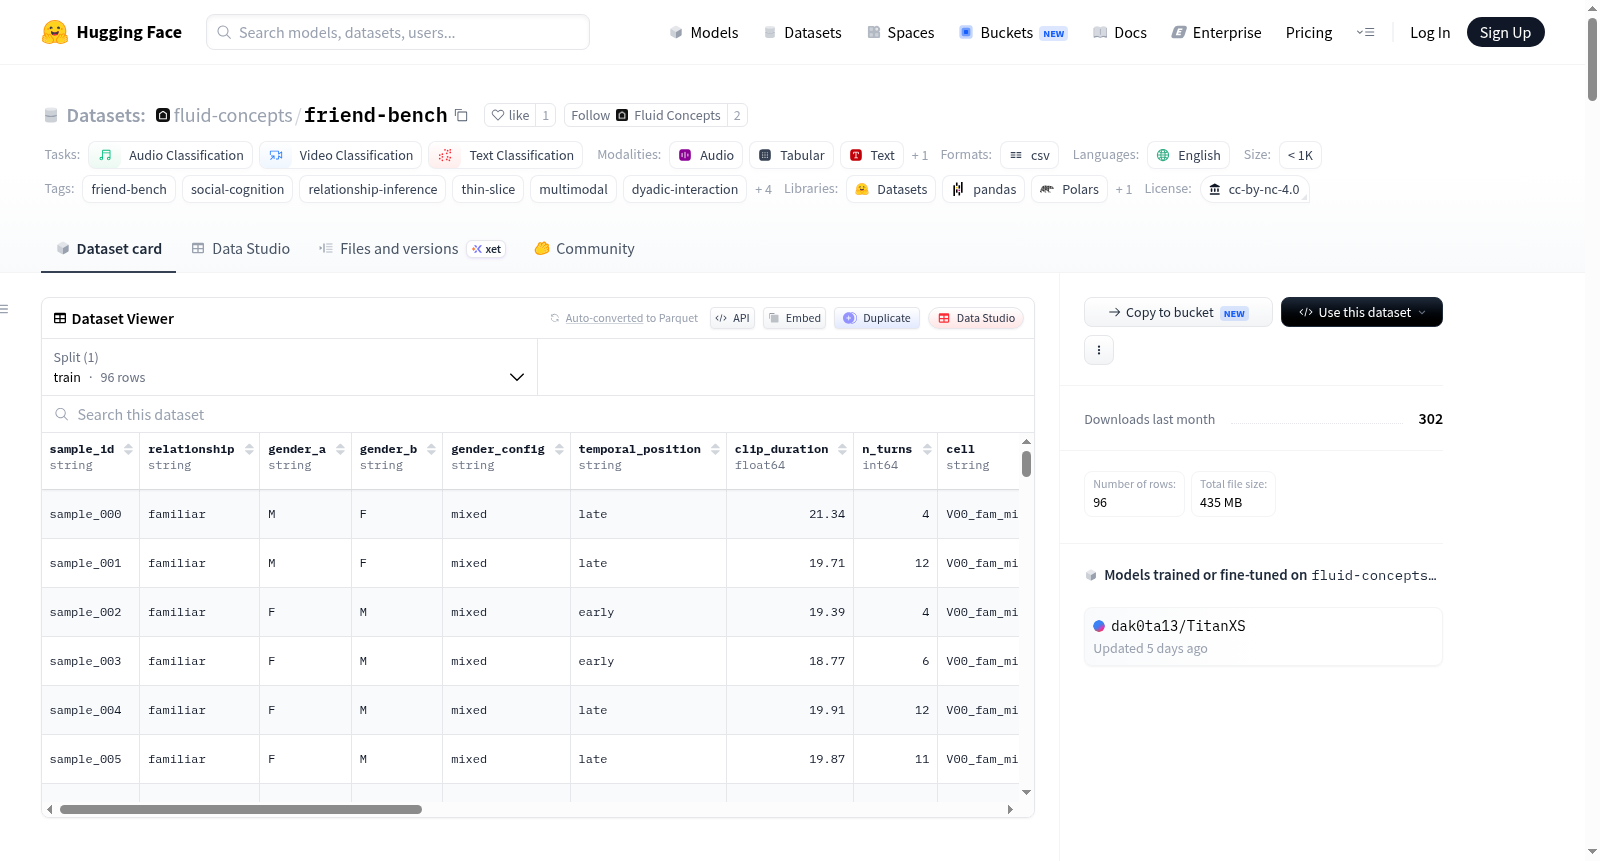Sort by relationship column
The height and width of the screenshot is (861, 1600).
tap(249, 449)
